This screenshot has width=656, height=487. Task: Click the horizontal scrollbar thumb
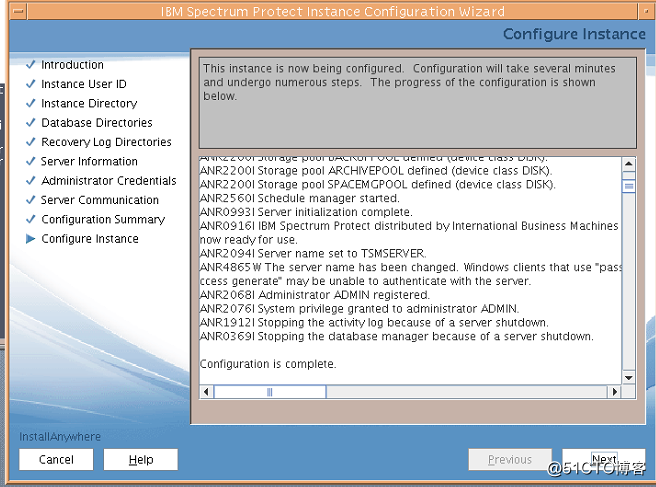click(270, 392)
